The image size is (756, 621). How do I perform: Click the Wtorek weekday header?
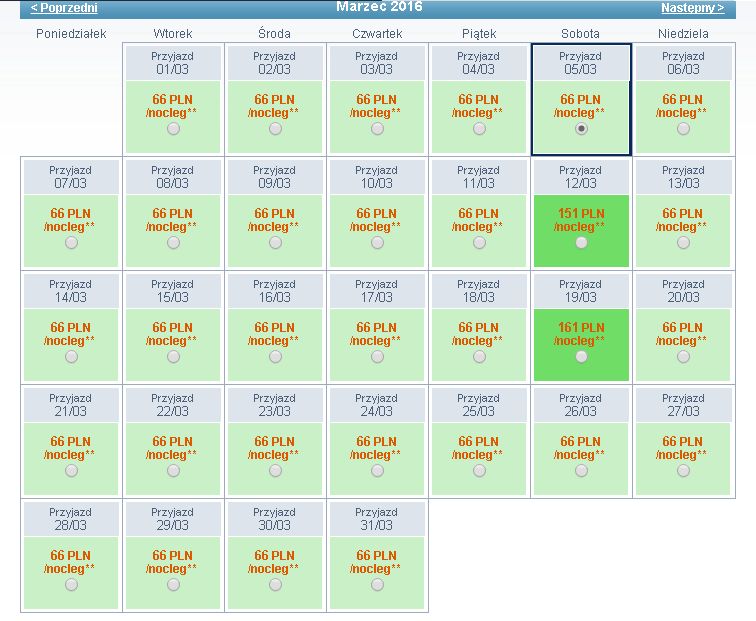[x=173, y=34]
